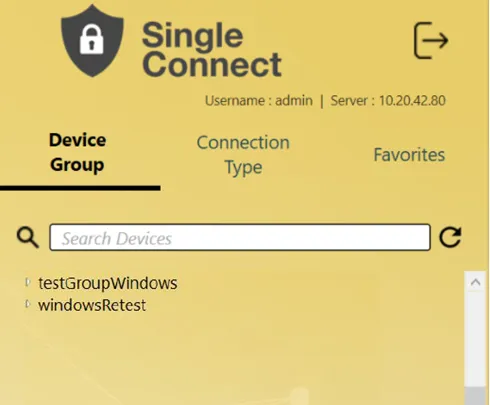Focus the Search Devices input field
490x405 pixels.
[x=240, y=237]
